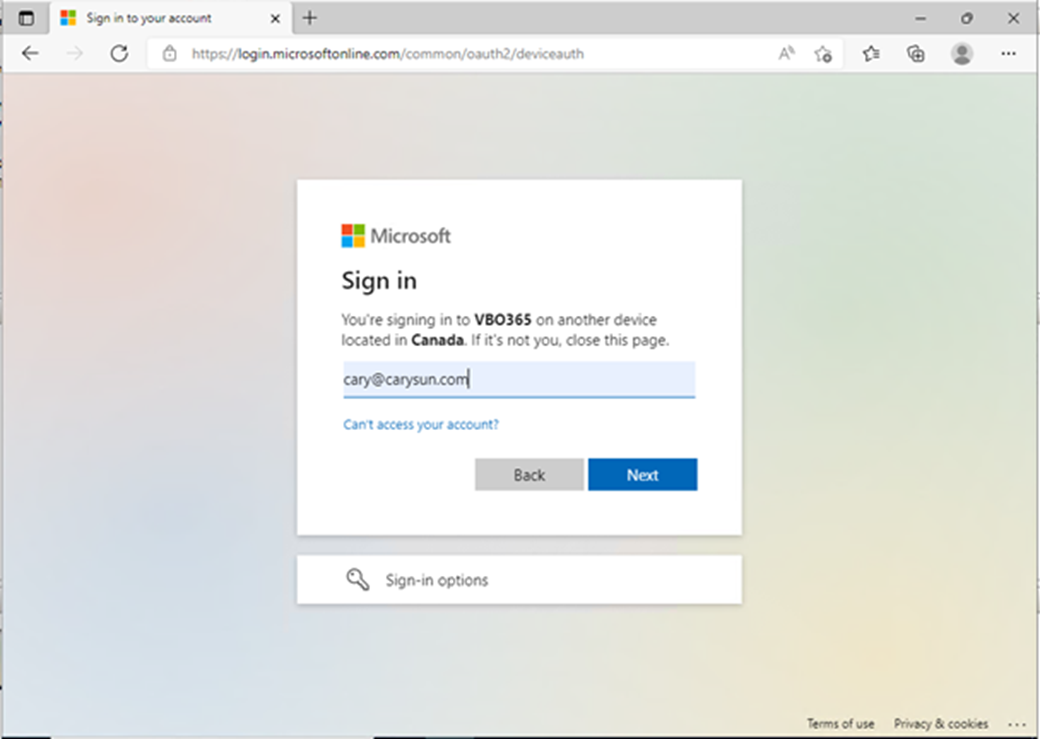This screenshot has height=739, width=1040.
Task: Click the Sign in heading
Action: pos(379,281)
